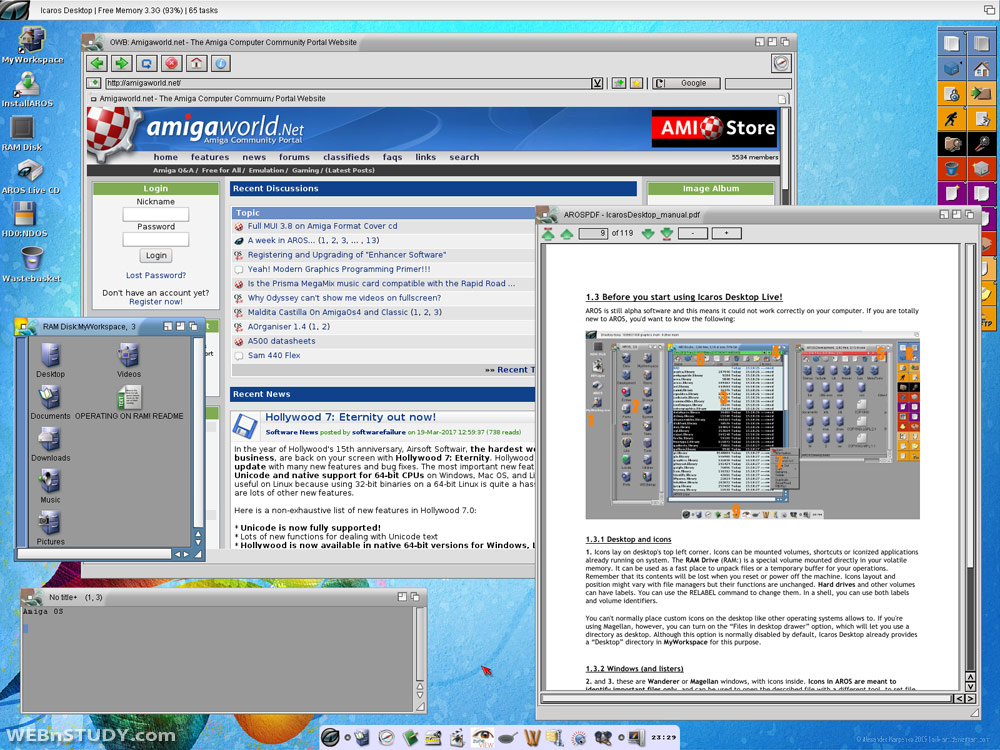The image size is (1000, 750).
Task: Click the blue bucket icon in side panel
Action: pyautogui.click(x=952, y=168)
